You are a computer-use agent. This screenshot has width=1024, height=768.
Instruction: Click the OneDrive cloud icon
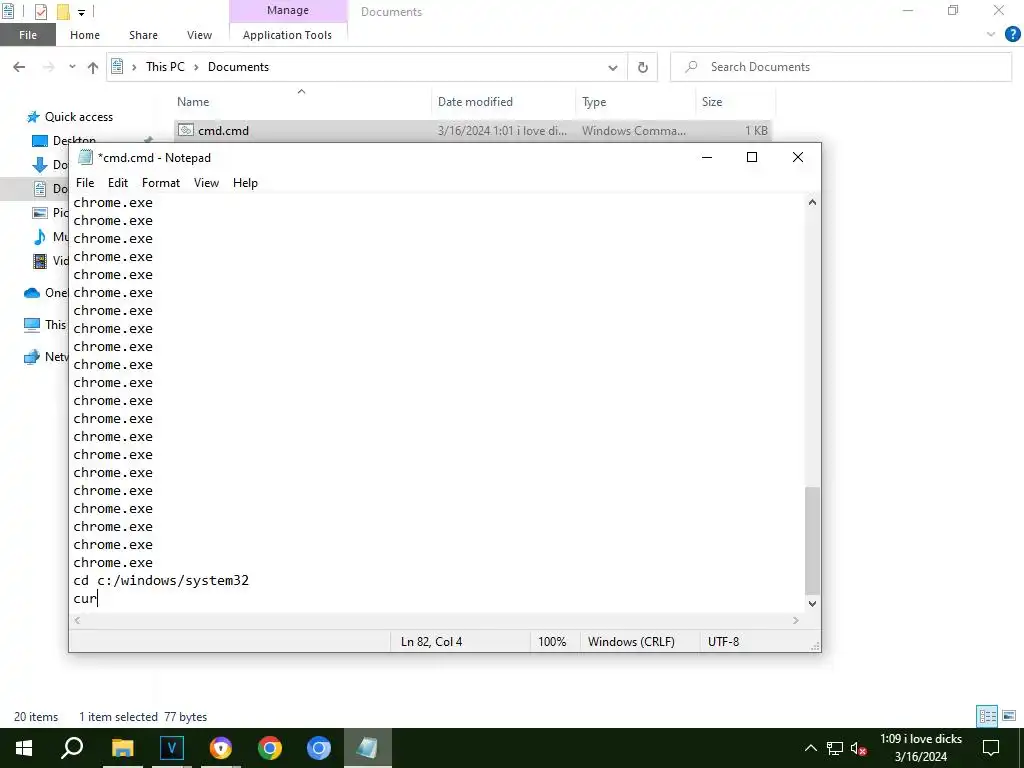tap(32, 293)
